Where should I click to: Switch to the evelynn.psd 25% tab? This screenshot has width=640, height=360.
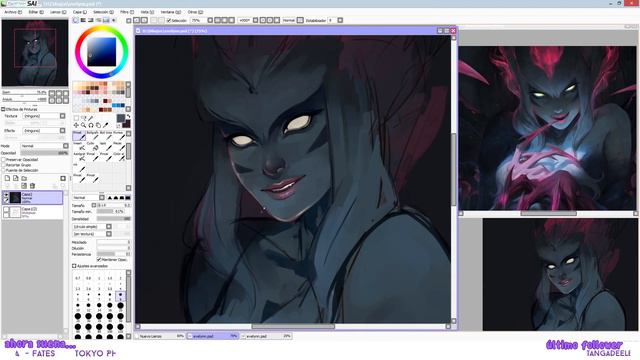(267, 336)
